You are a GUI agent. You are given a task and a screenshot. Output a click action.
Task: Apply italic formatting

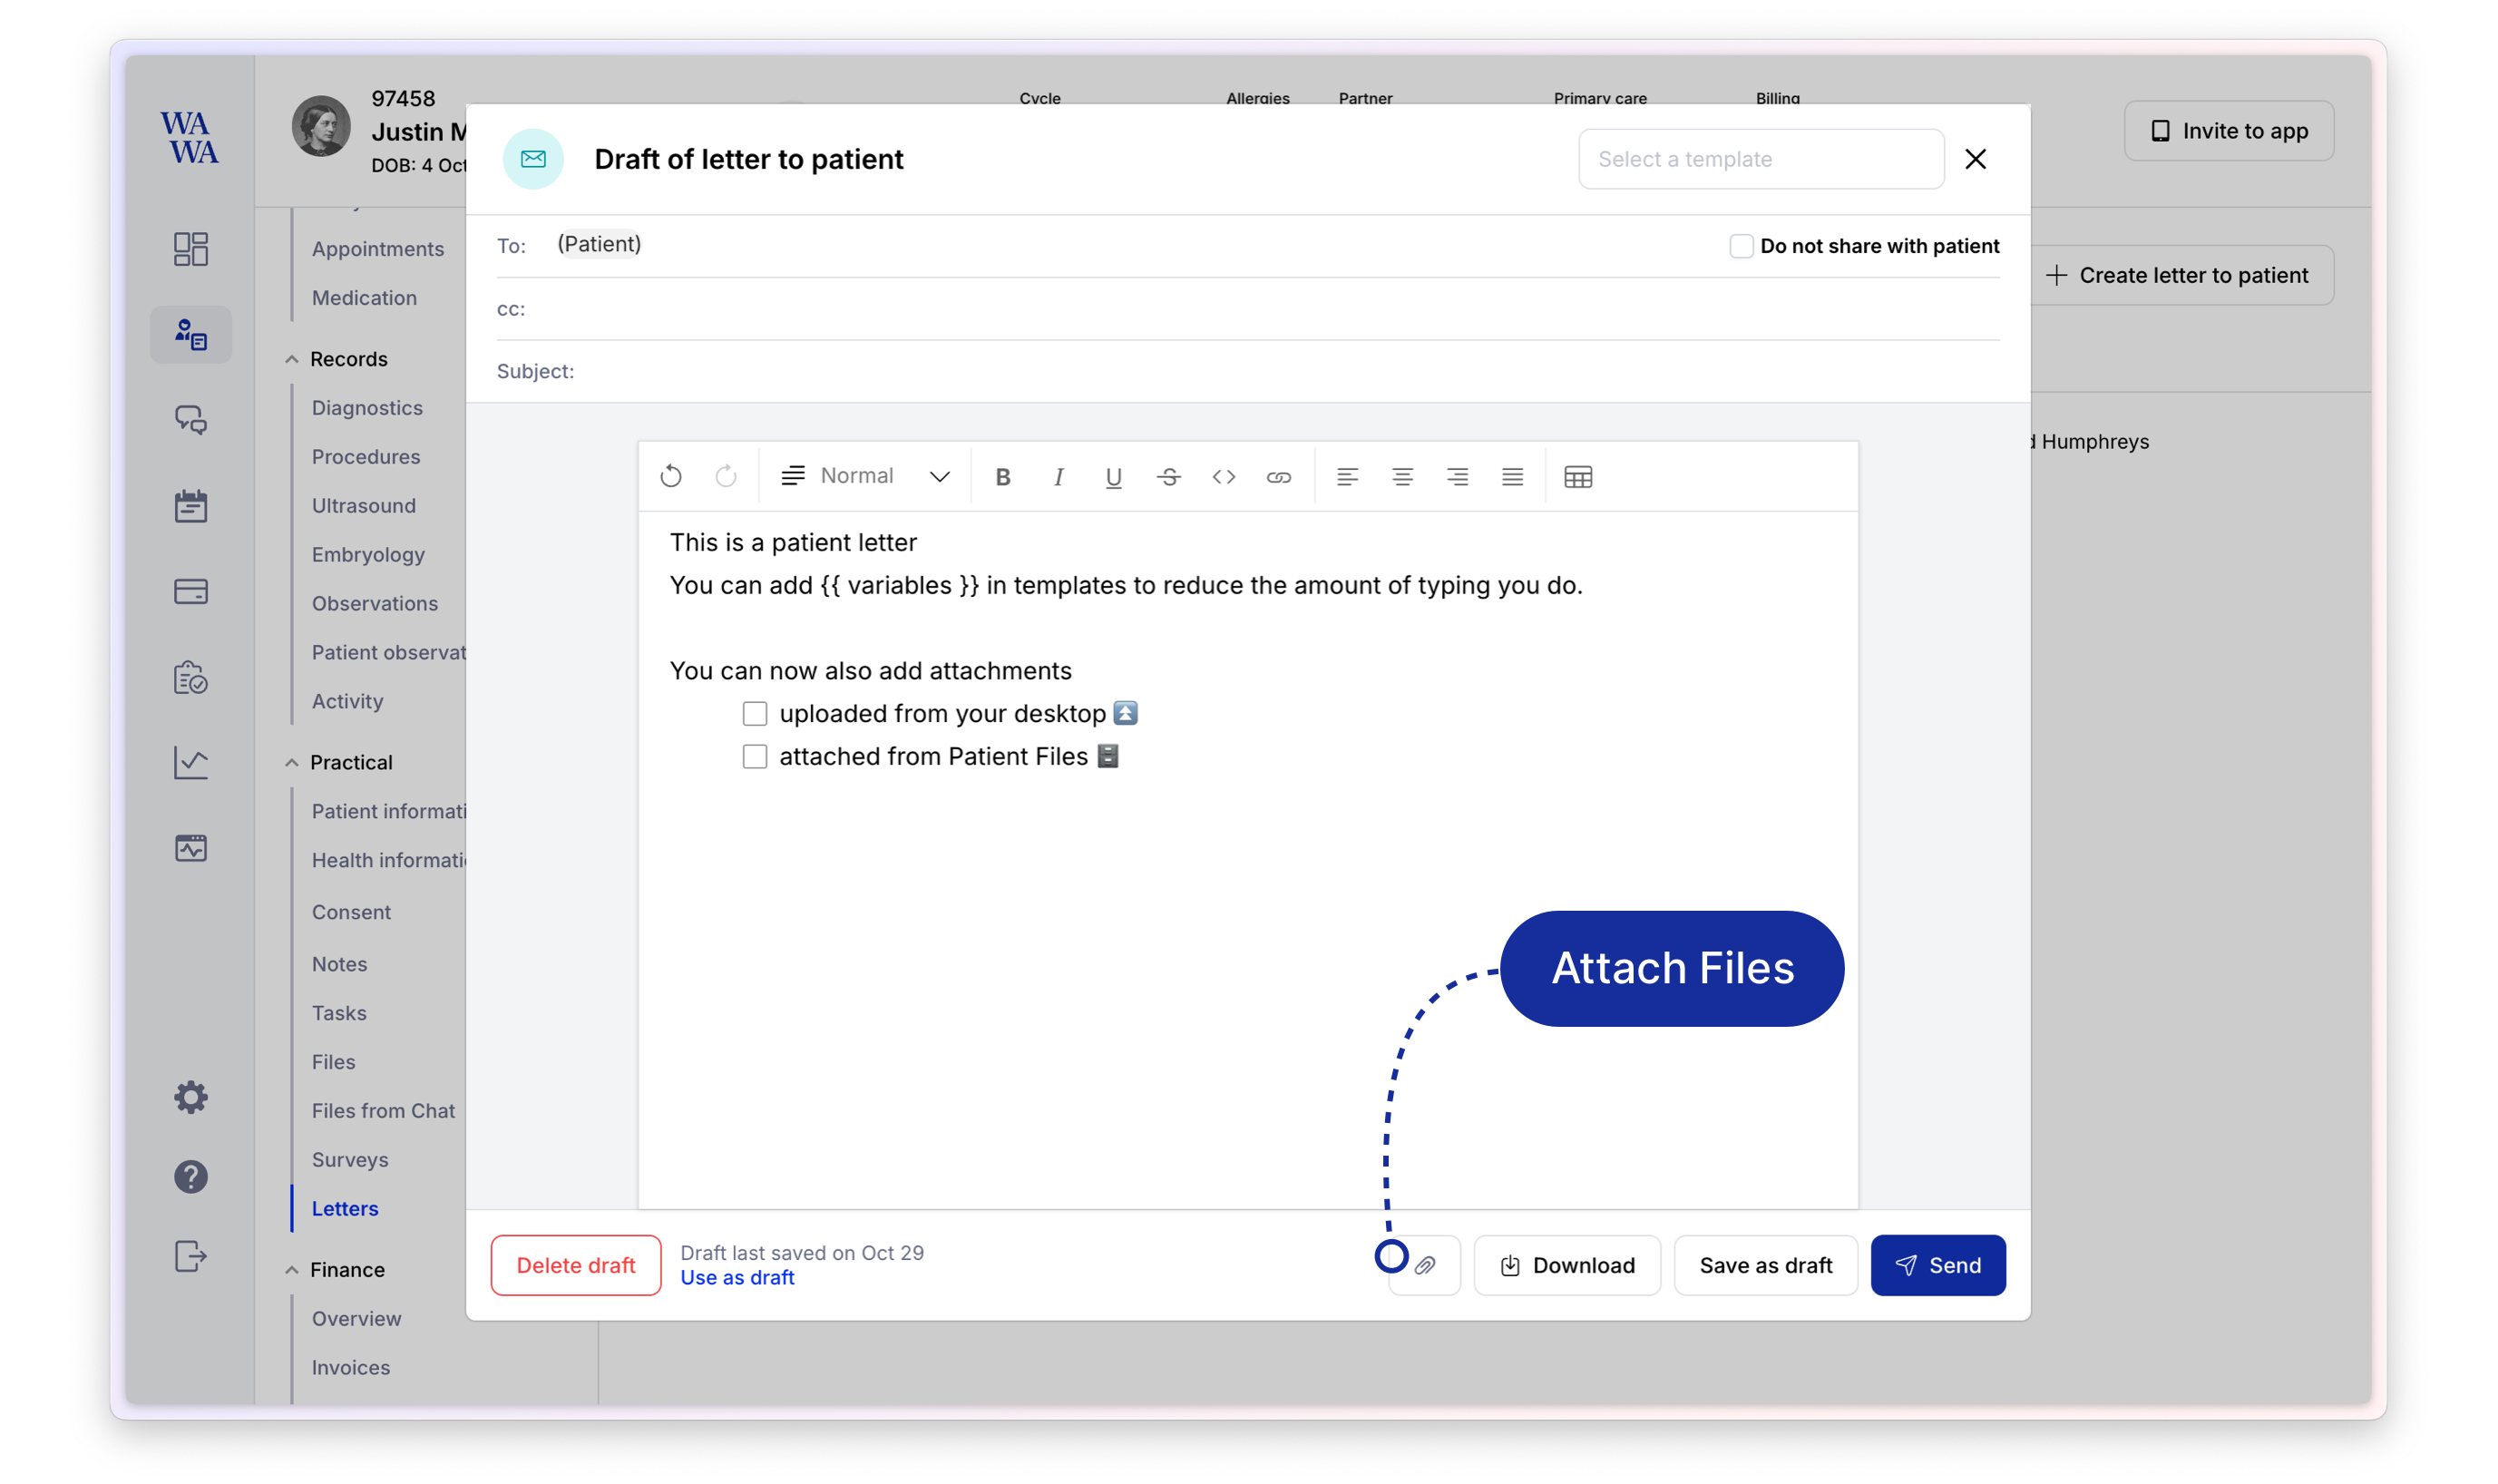(1058, 477)
